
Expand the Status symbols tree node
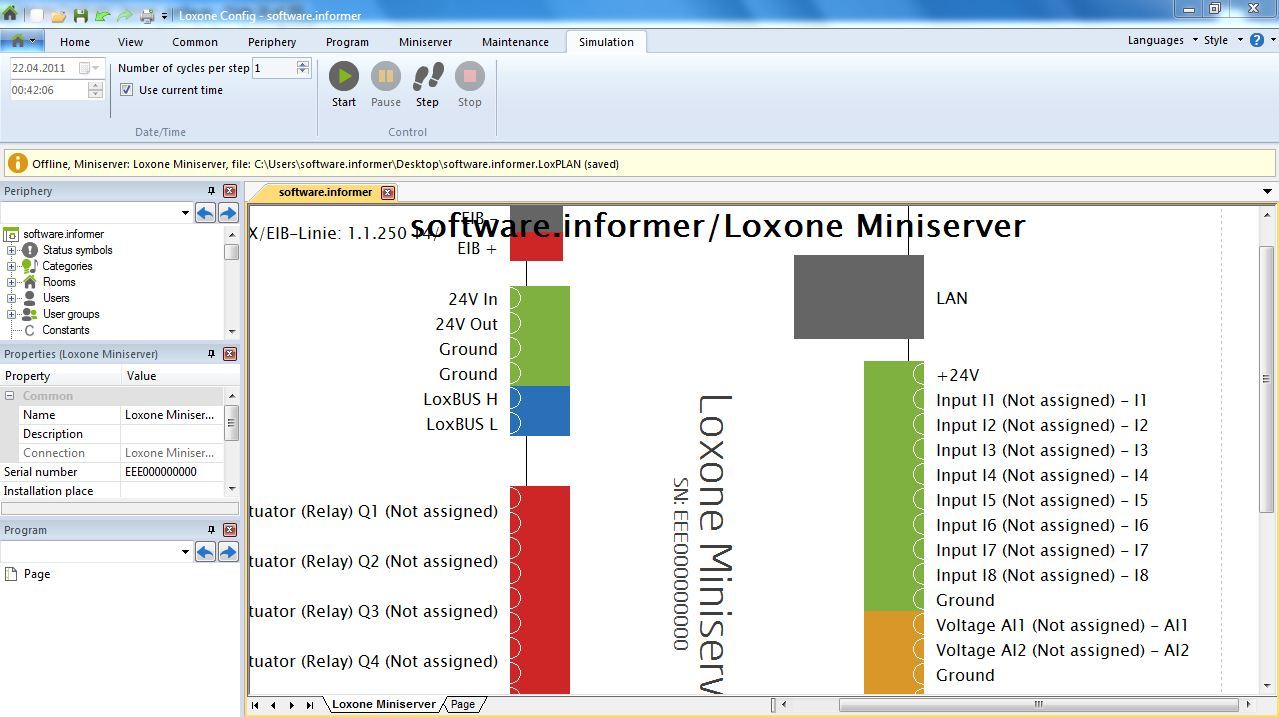coord(11,250)
